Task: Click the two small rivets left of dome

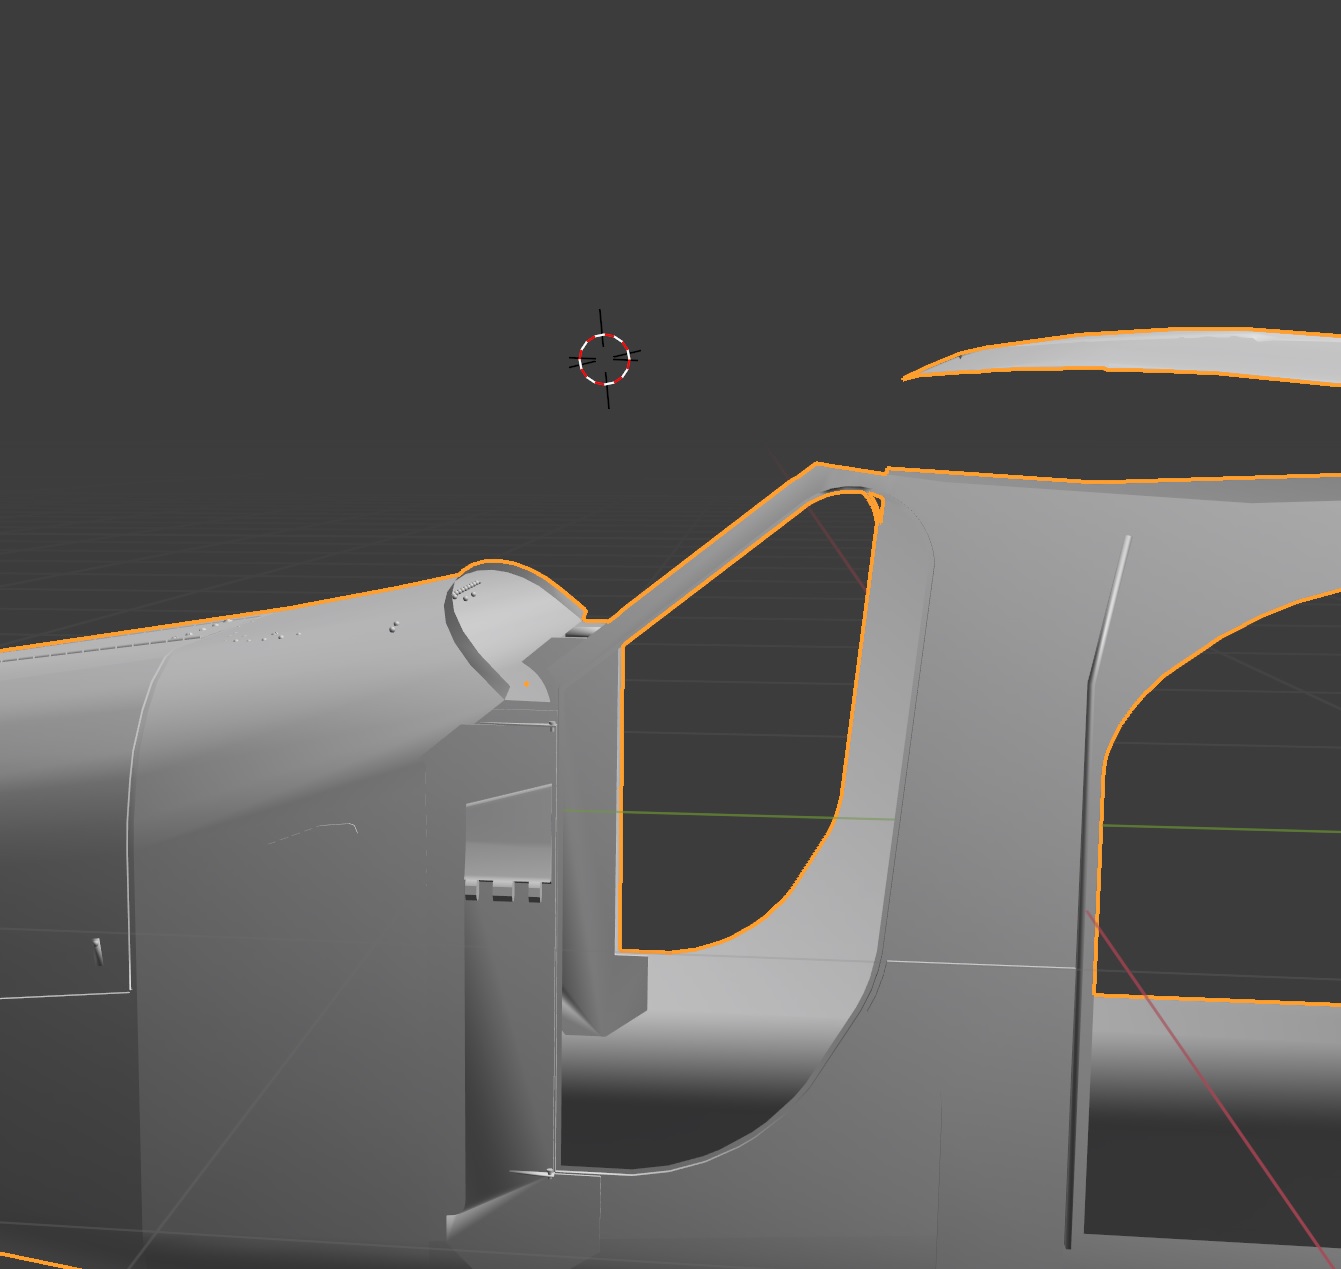Action: click(395, 626)
